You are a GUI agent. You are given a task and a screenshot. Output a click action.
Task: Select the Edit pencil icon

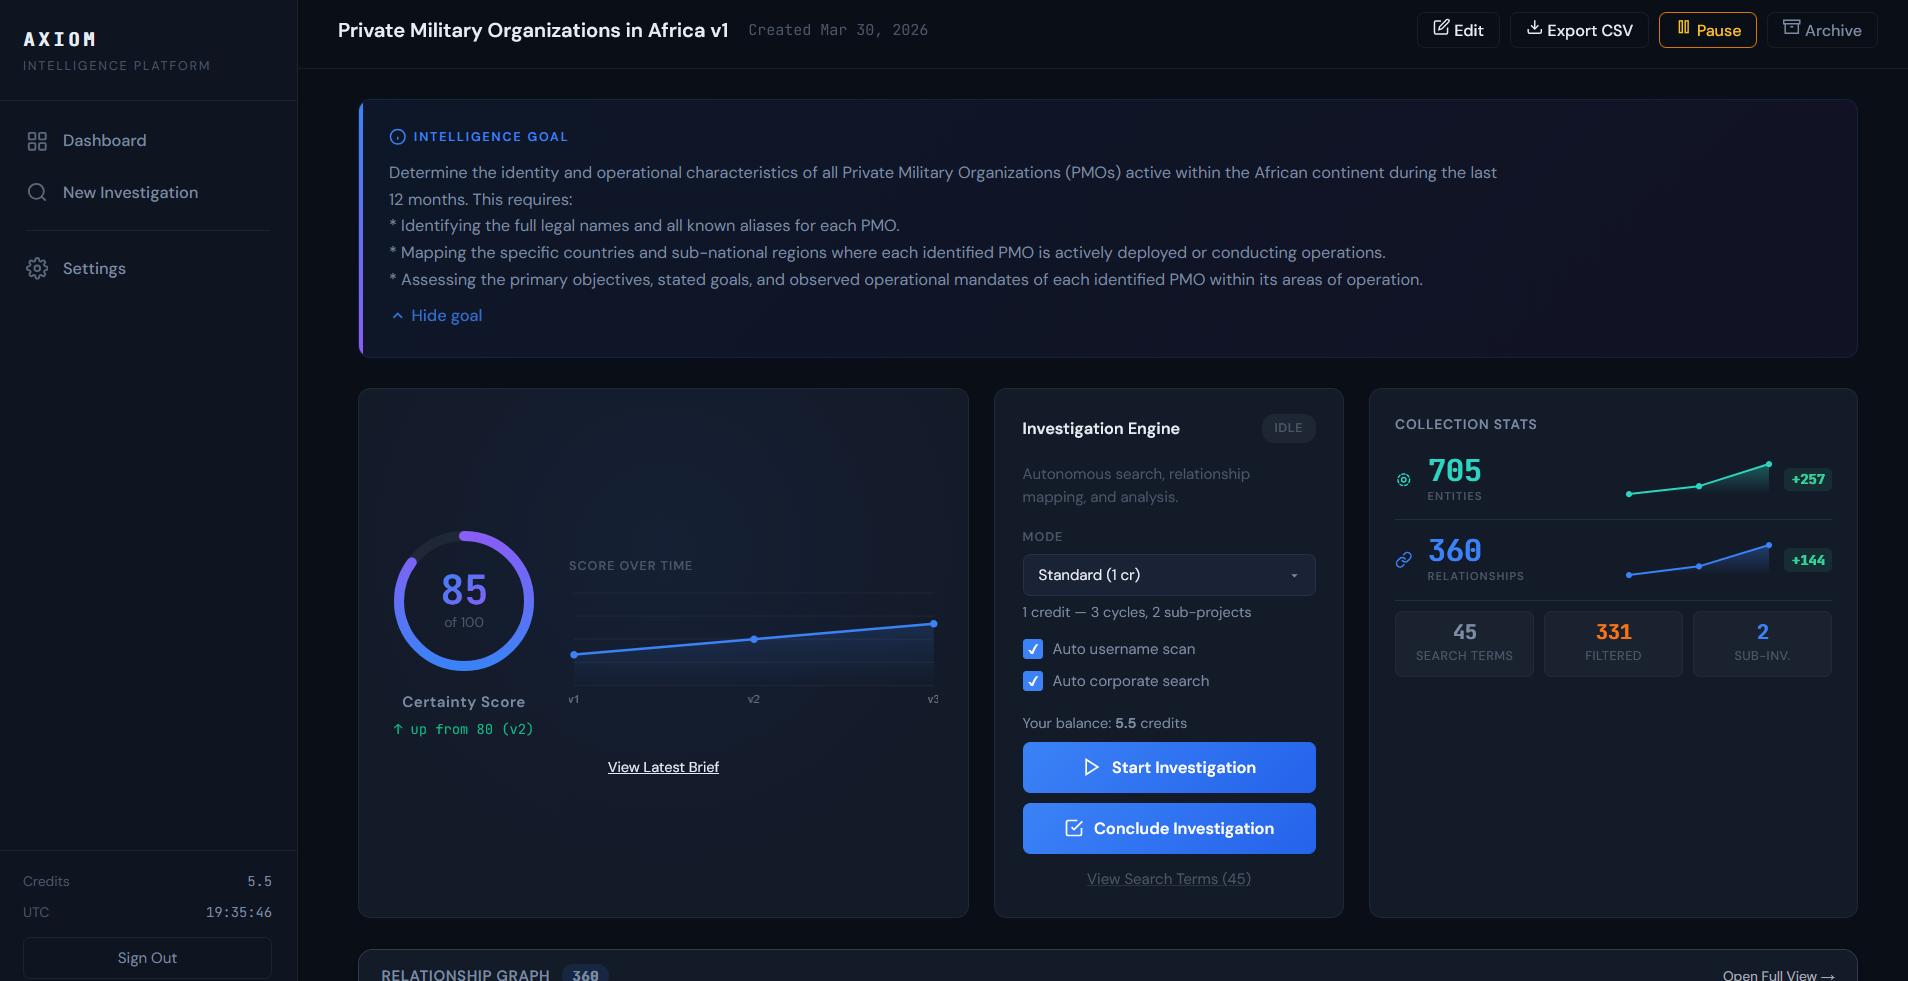[1443, 29]
